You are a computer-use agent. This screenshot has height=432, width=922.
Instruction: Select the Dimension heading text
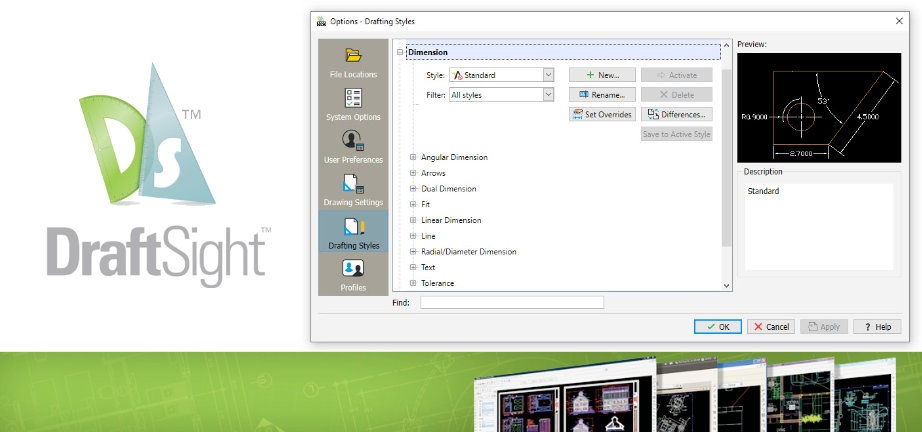click(427, 52)
